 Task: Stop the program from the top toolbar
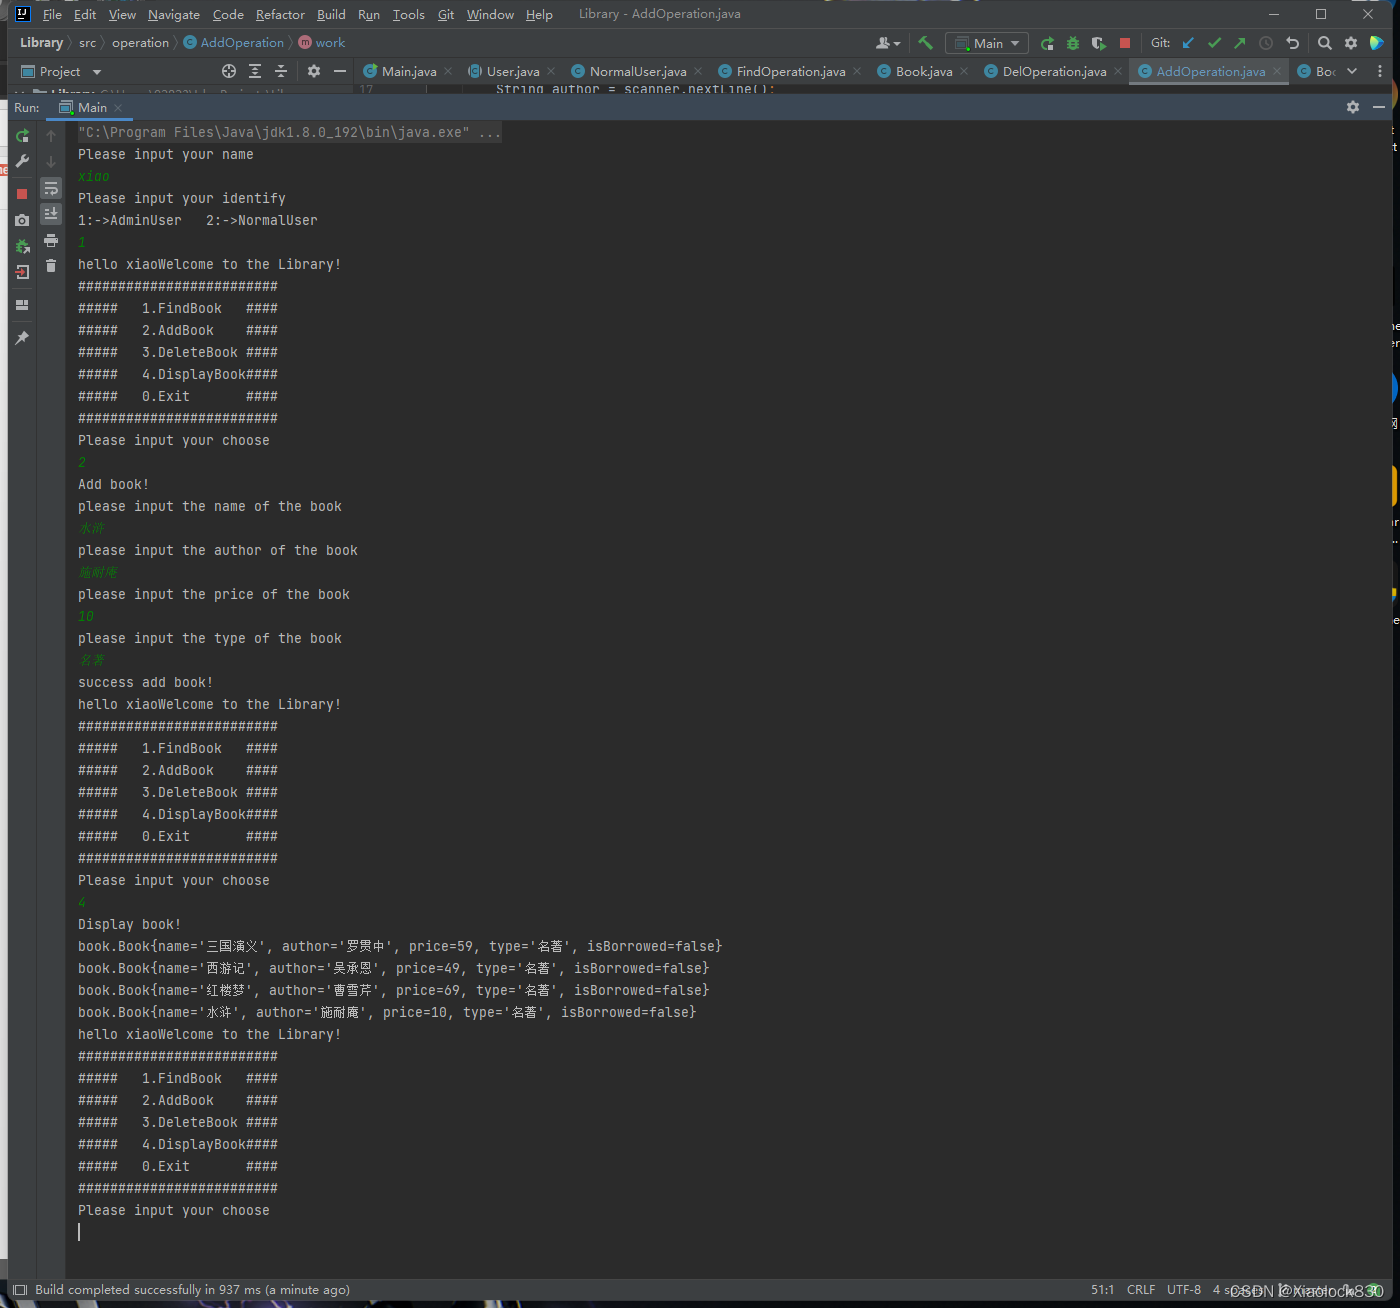1125,43
